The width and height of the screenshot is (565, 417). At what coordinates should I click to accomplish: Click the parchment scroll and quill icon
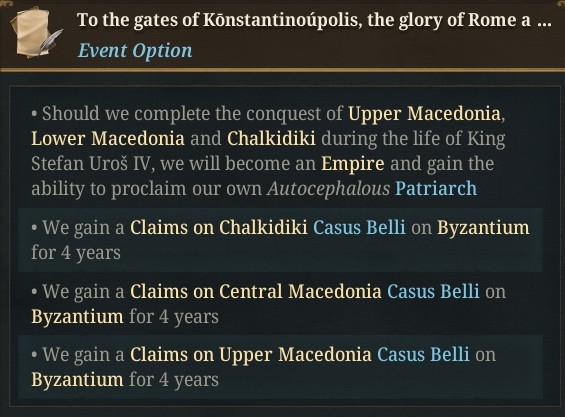(35, 33)
